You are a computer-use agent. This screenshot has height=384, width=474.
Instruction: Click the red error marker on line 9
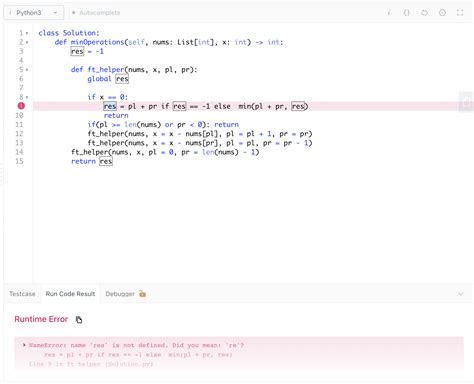(21, 106)
